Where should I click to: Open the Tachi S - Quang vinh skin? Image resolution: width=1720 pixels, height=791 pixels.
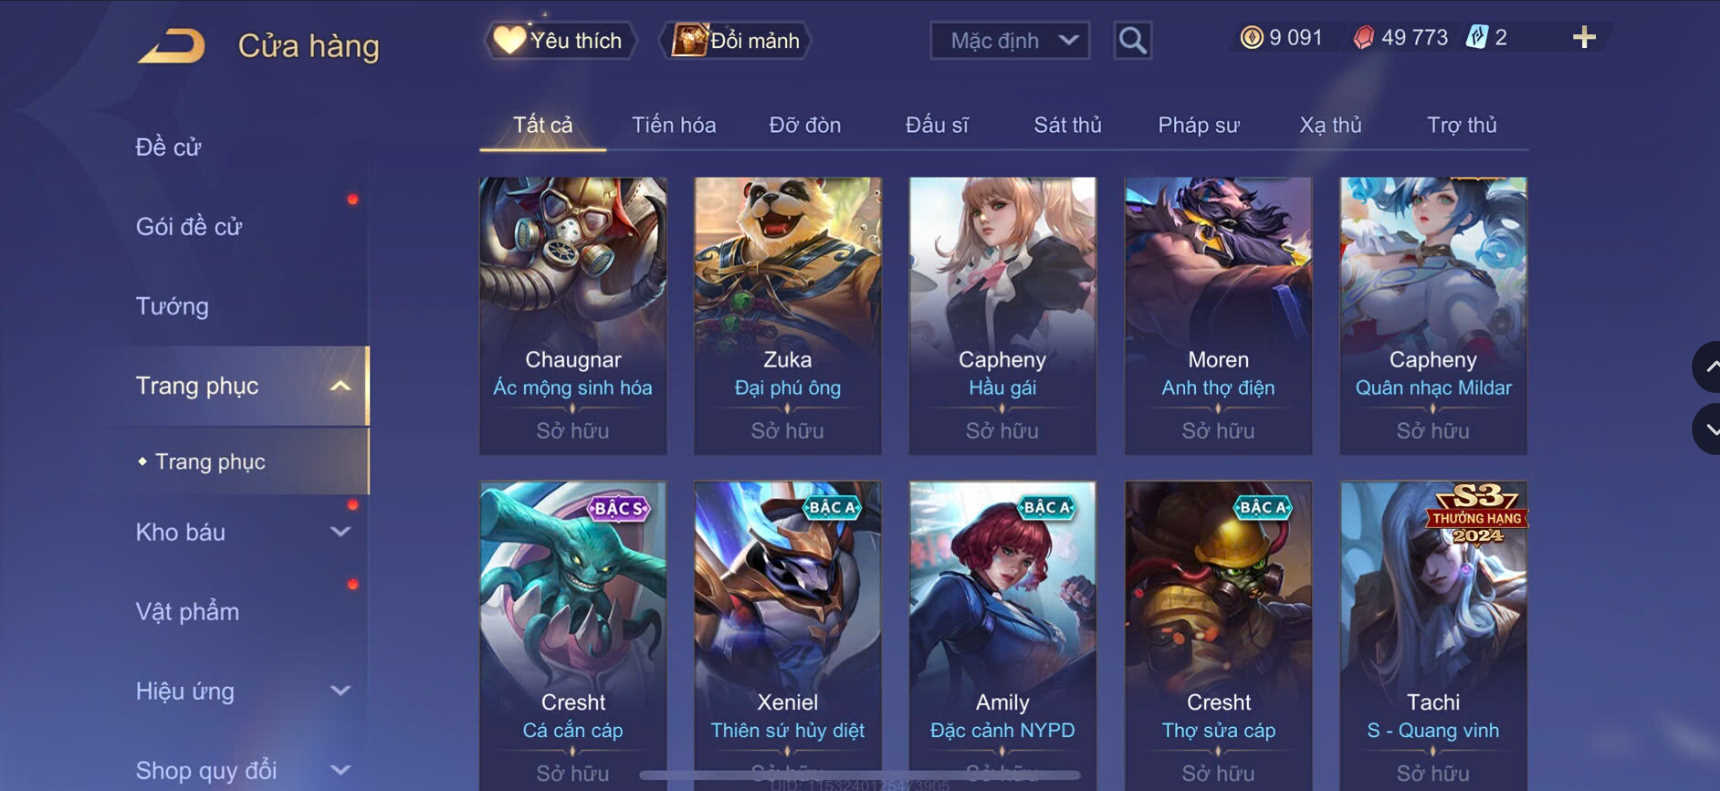click(x=1433, y=636)
